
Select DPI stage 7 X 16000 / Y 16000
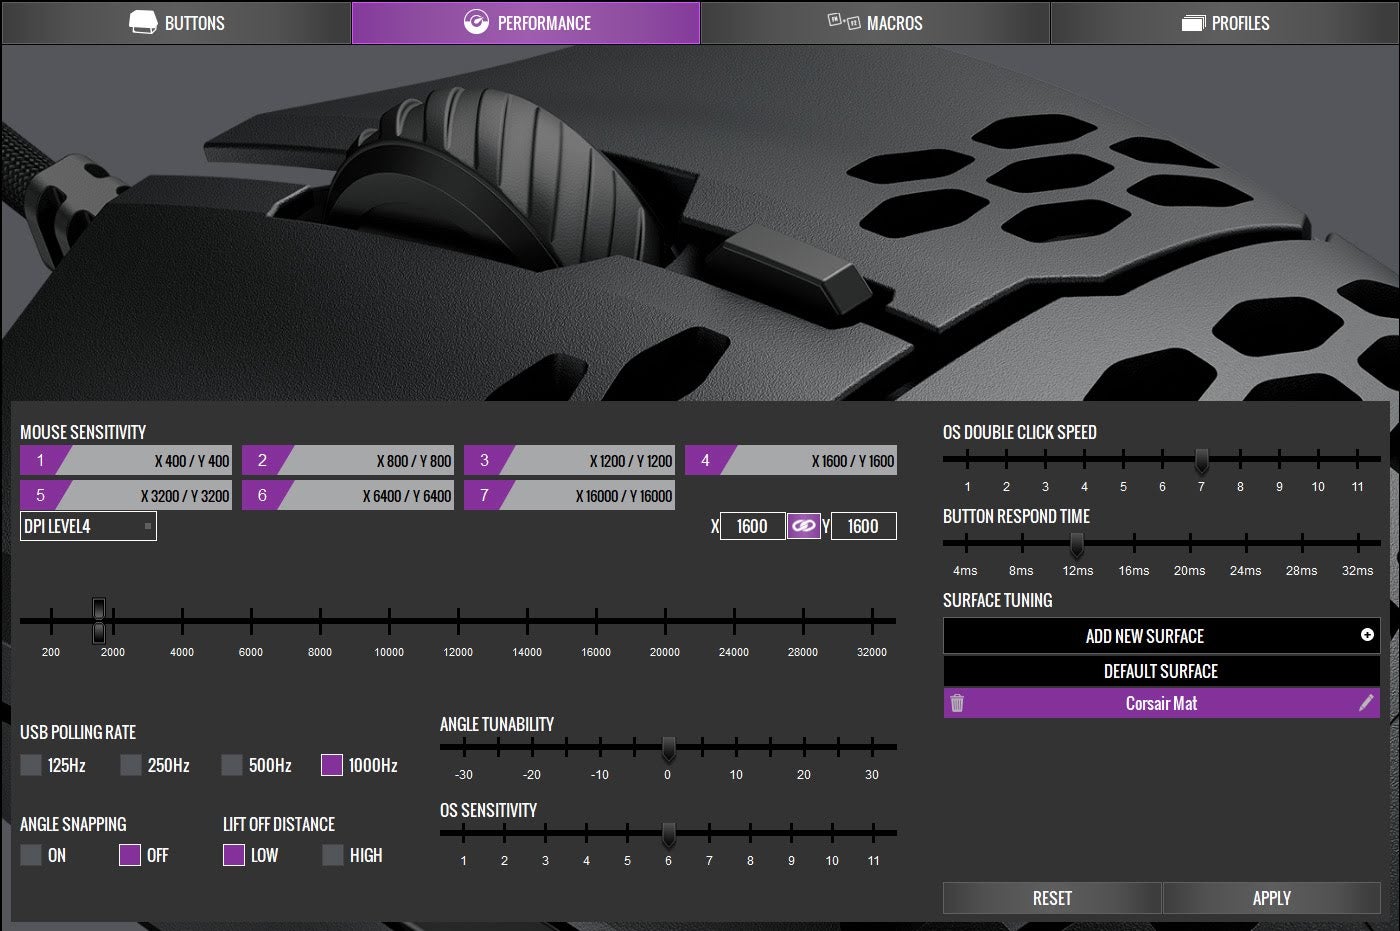point(570,495)
